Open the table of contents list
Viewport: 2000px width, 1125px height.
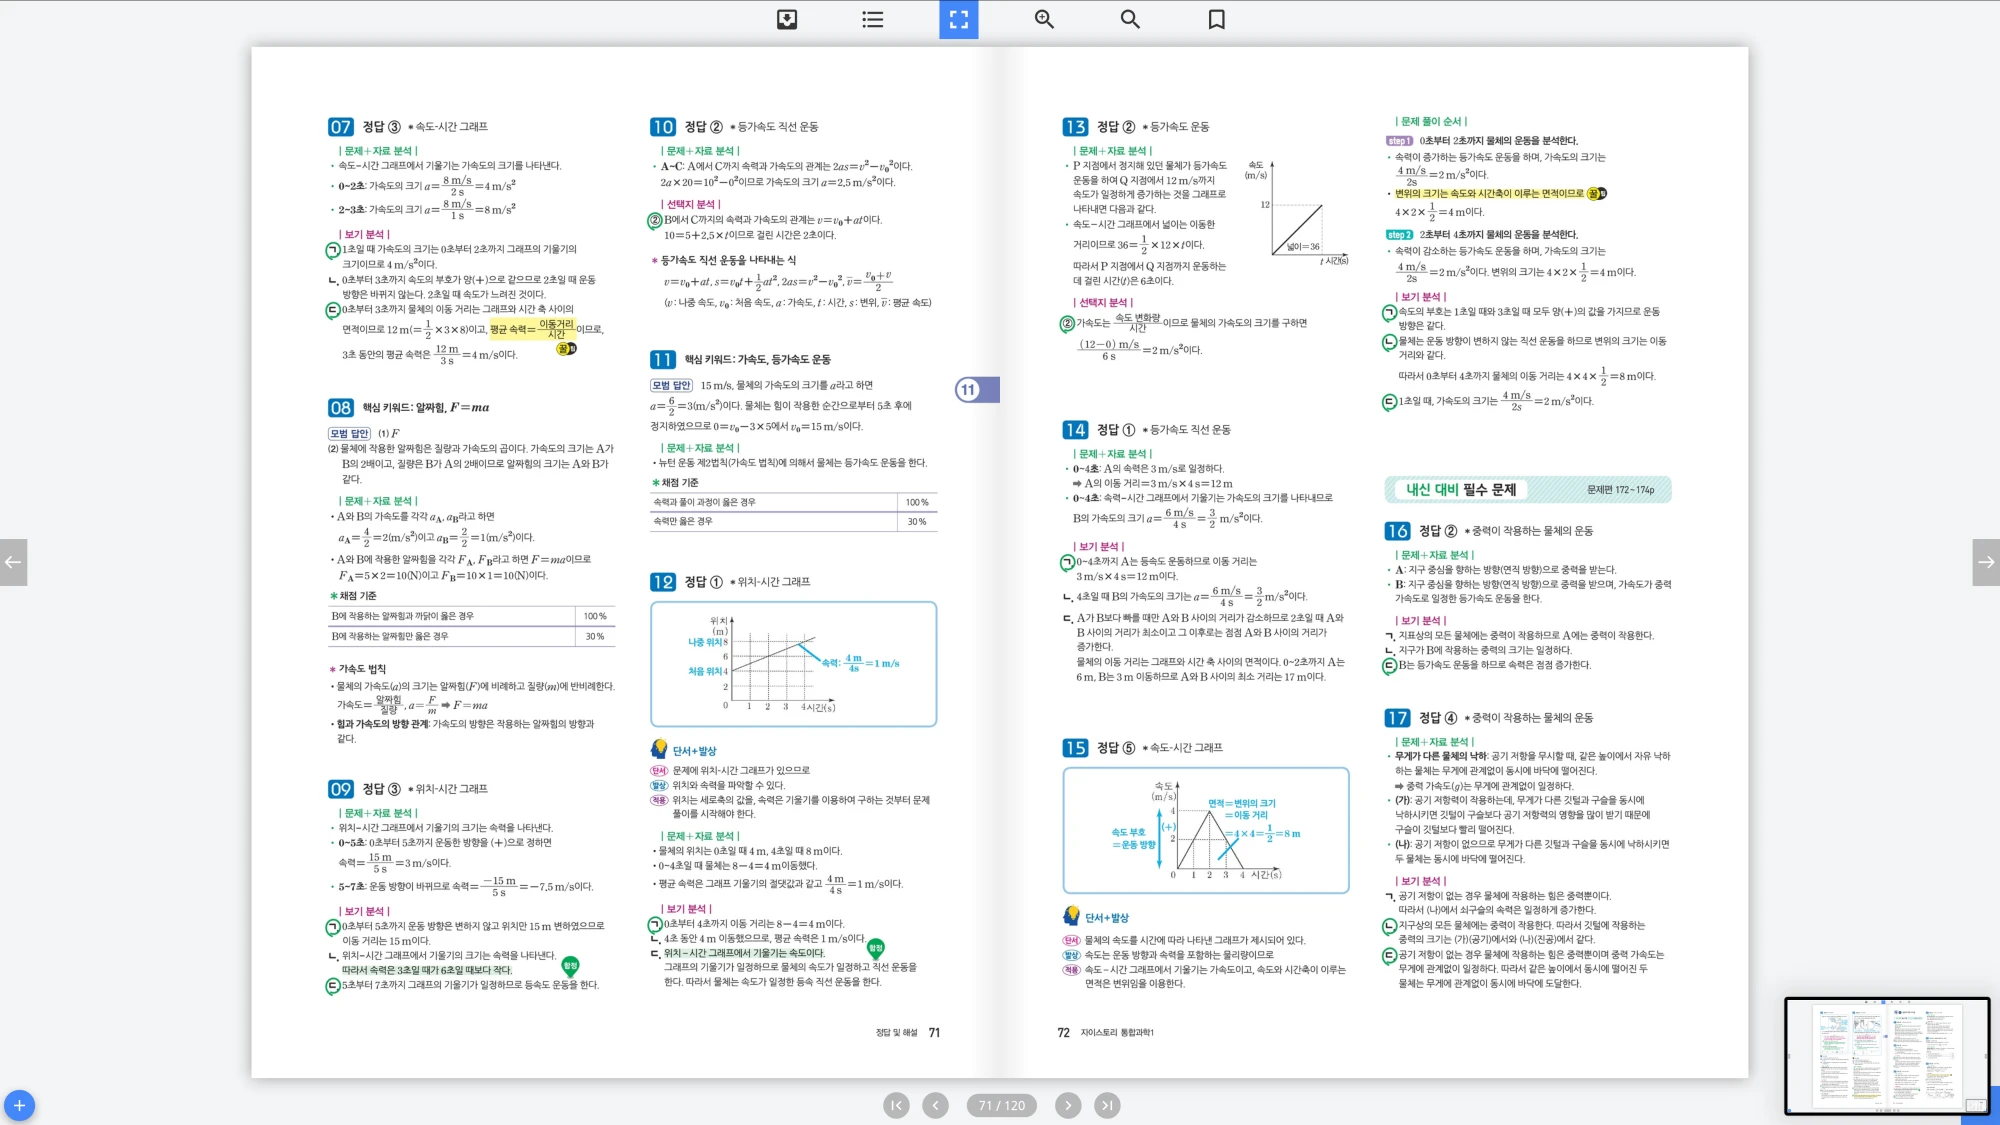[872, 19]
